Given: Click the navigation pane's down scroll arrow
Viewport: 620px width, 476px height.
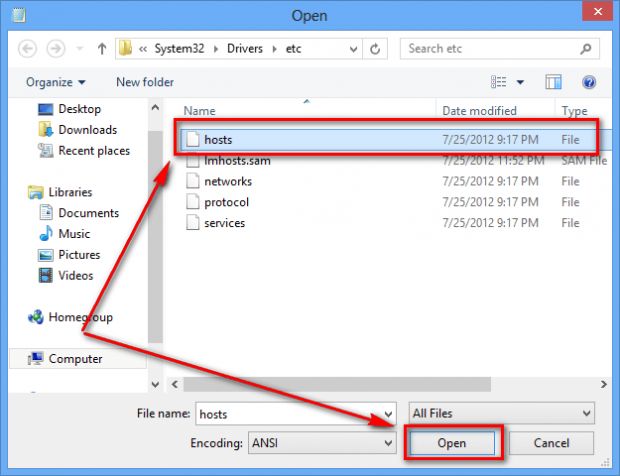Looking at the screenshot, I should 155,384.
